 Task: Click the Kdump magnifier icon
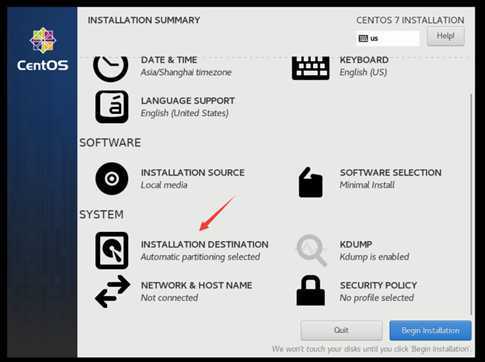coord(311,250)
